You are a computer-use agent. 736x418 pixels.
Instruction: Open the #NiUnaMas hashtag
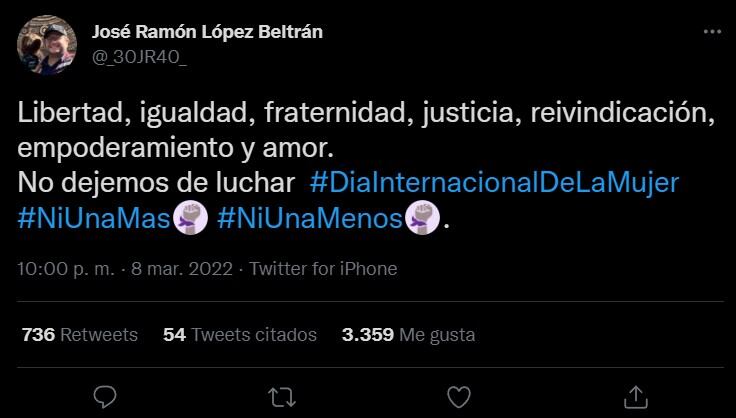95,219
